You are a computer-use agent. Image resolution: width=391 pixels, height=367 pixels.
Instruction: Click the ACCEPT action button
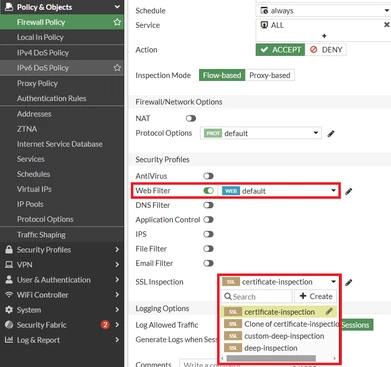(x=280, y=50)
